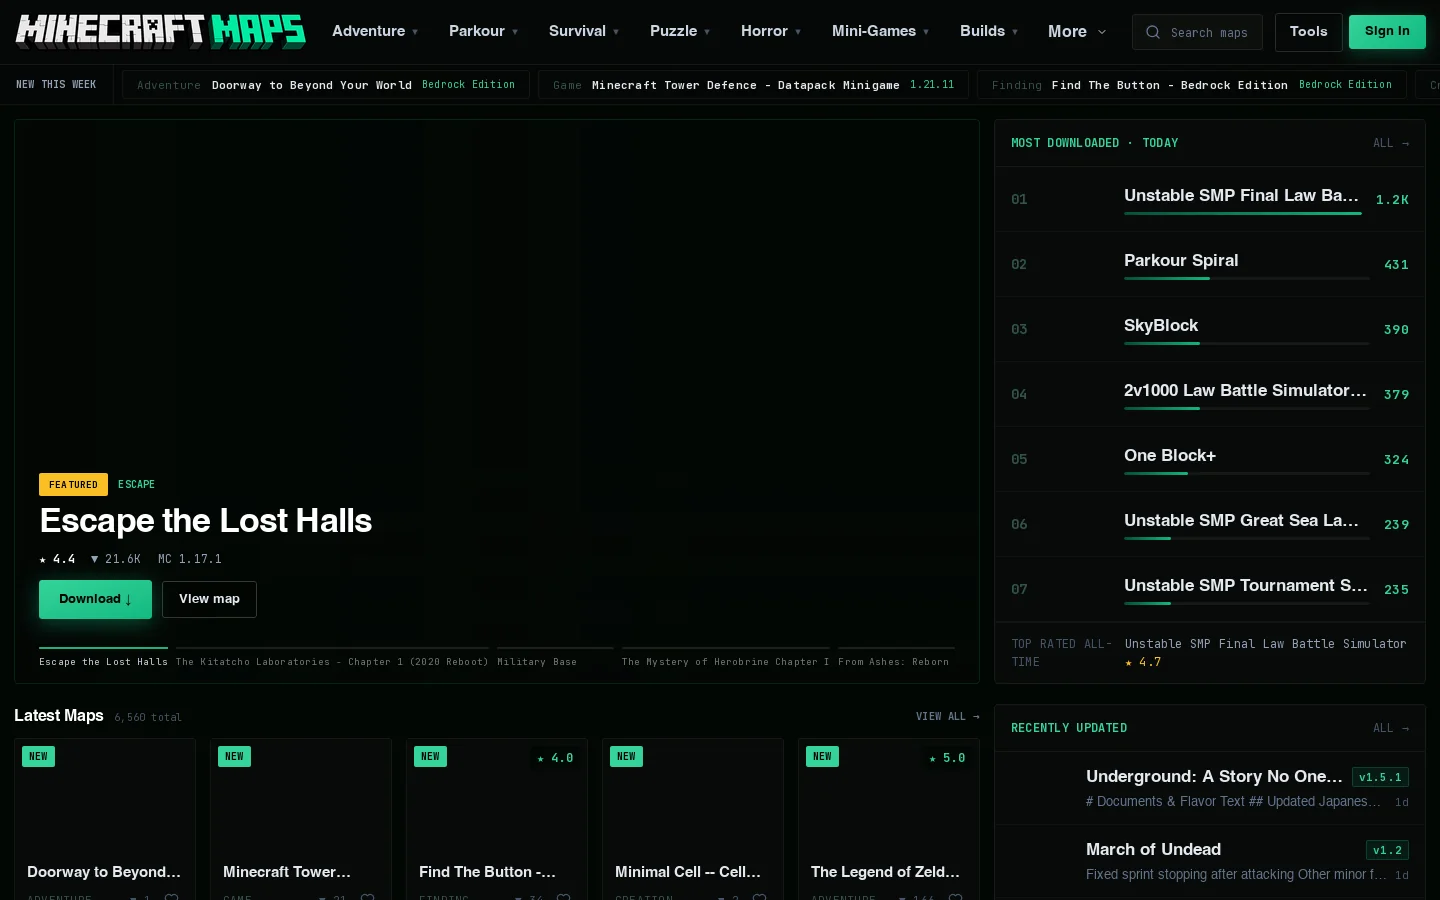This screenshot has width=1440, height=900.
Task: Open the One Block+ entry
Action: 1210,459
